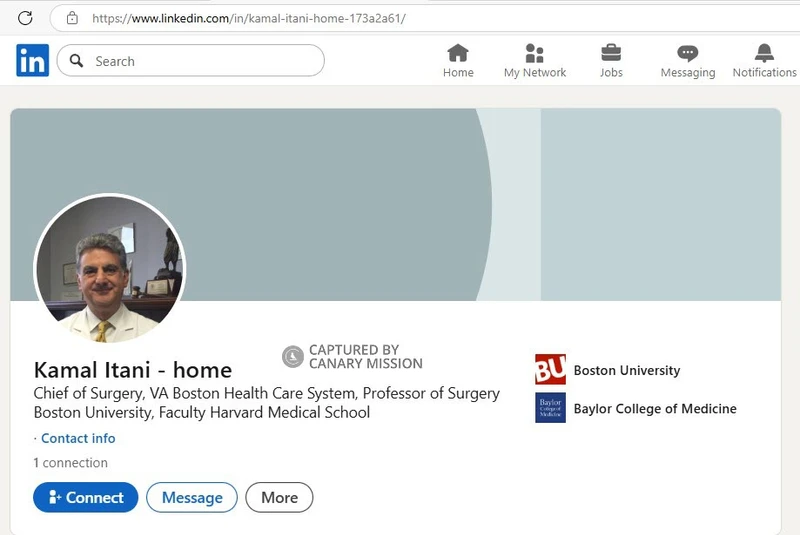Click the browser address bar URL
800x535 pixels.
click(250, 18)
